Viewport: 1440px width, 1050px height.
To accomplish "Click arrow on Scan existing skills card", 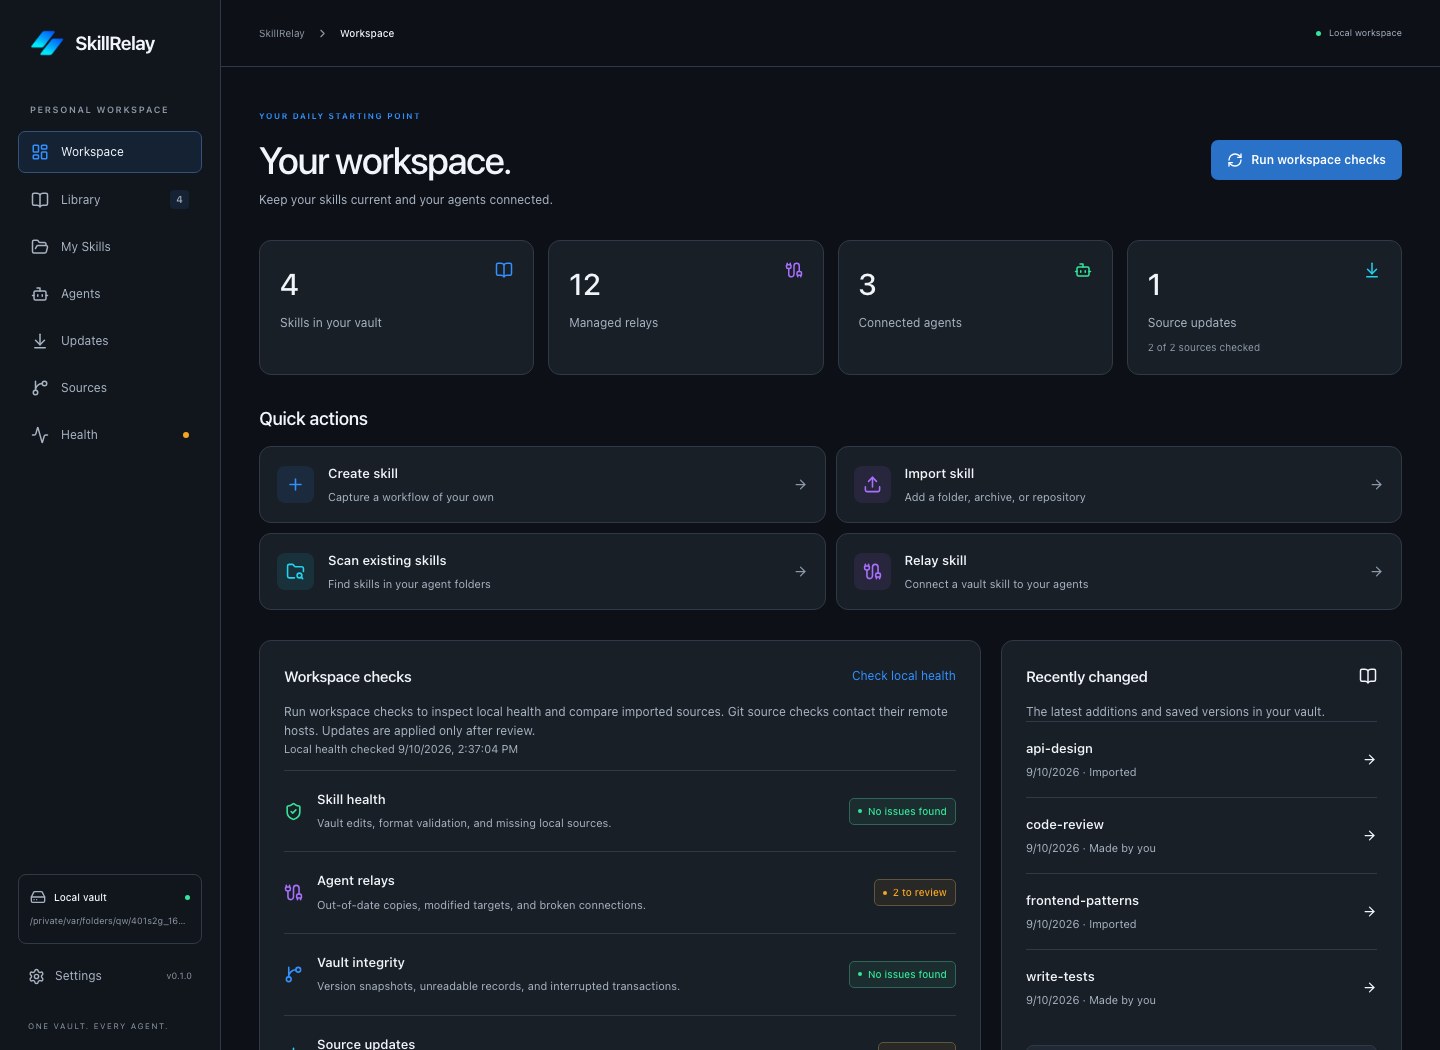I will click(800, 571).
